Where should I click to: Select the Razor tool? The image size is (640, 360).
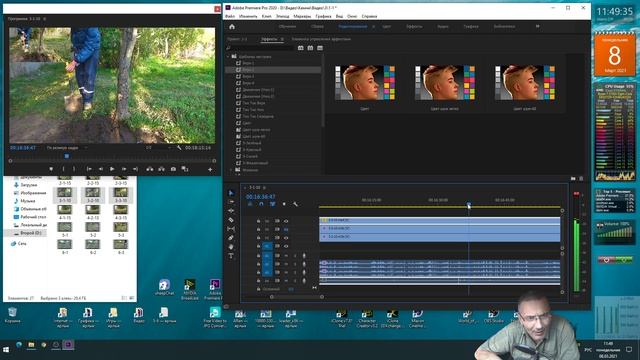pyautogui.click(x=231, y=220)
